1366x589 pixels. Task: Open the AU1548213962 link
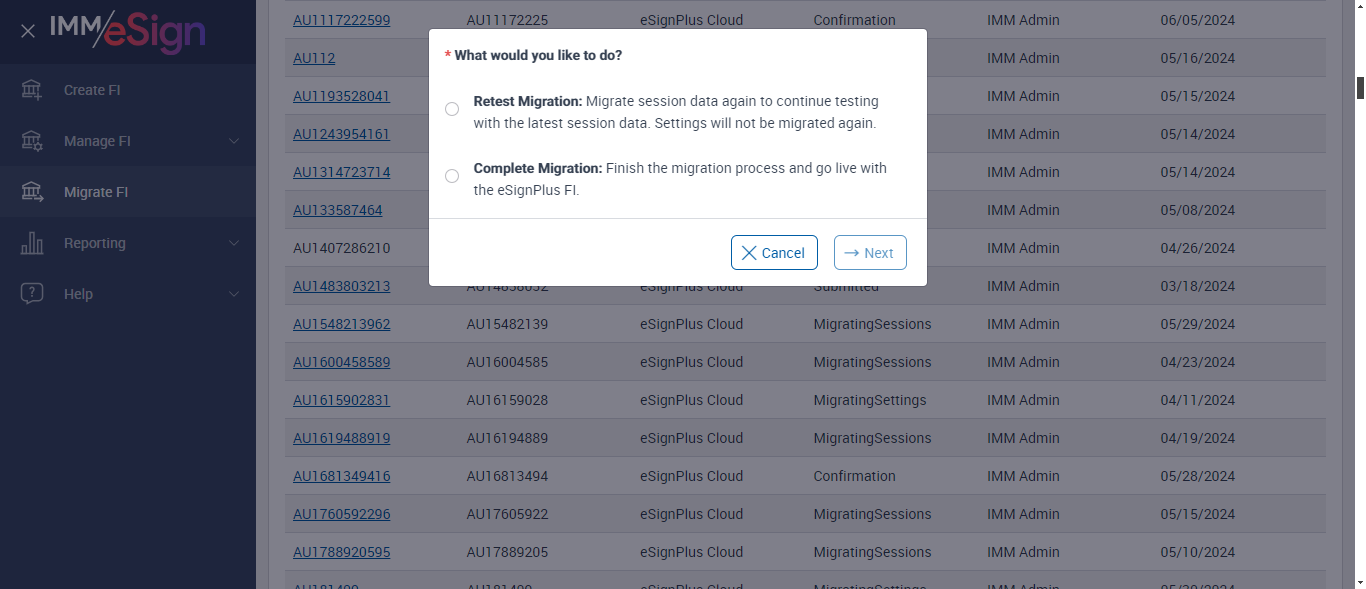pyautogui.click(x=341, y=324)
